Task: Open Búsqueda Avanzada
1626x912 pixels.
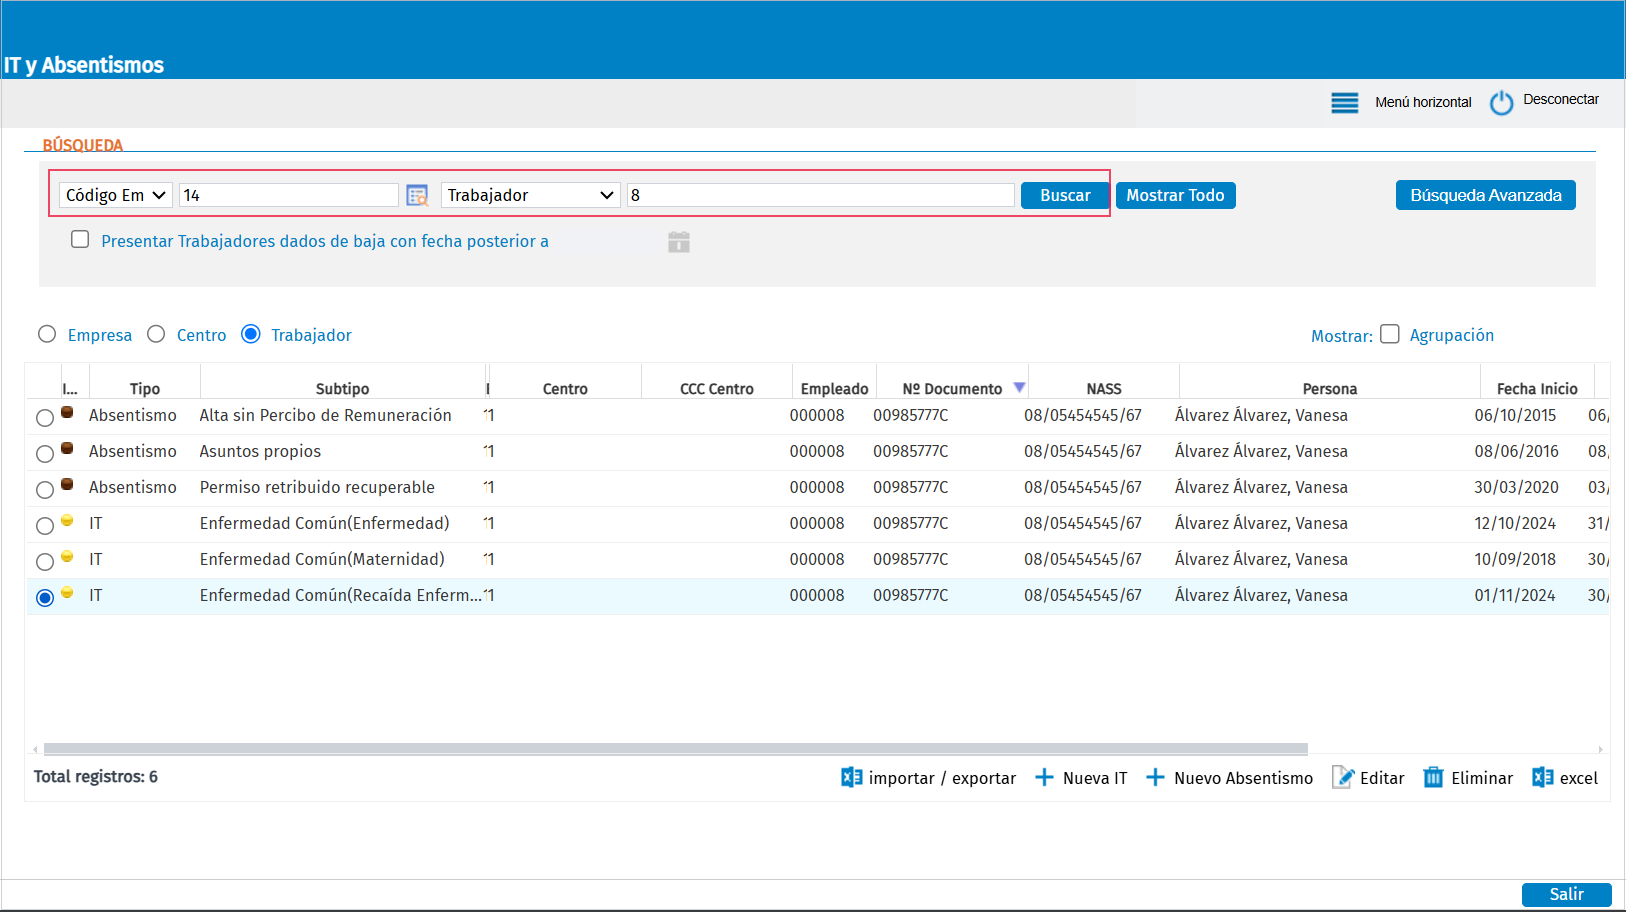Action: coord(1485,195)
